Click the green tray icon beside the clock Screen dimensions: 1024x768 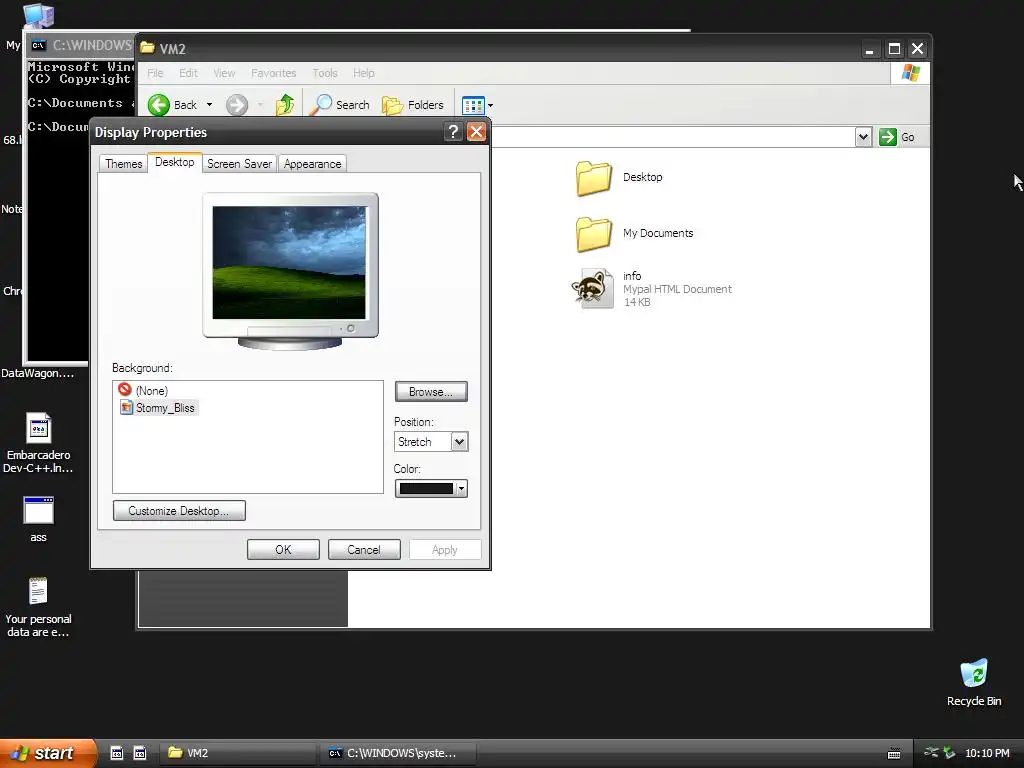pyautogui.click(x=950, y=752)
